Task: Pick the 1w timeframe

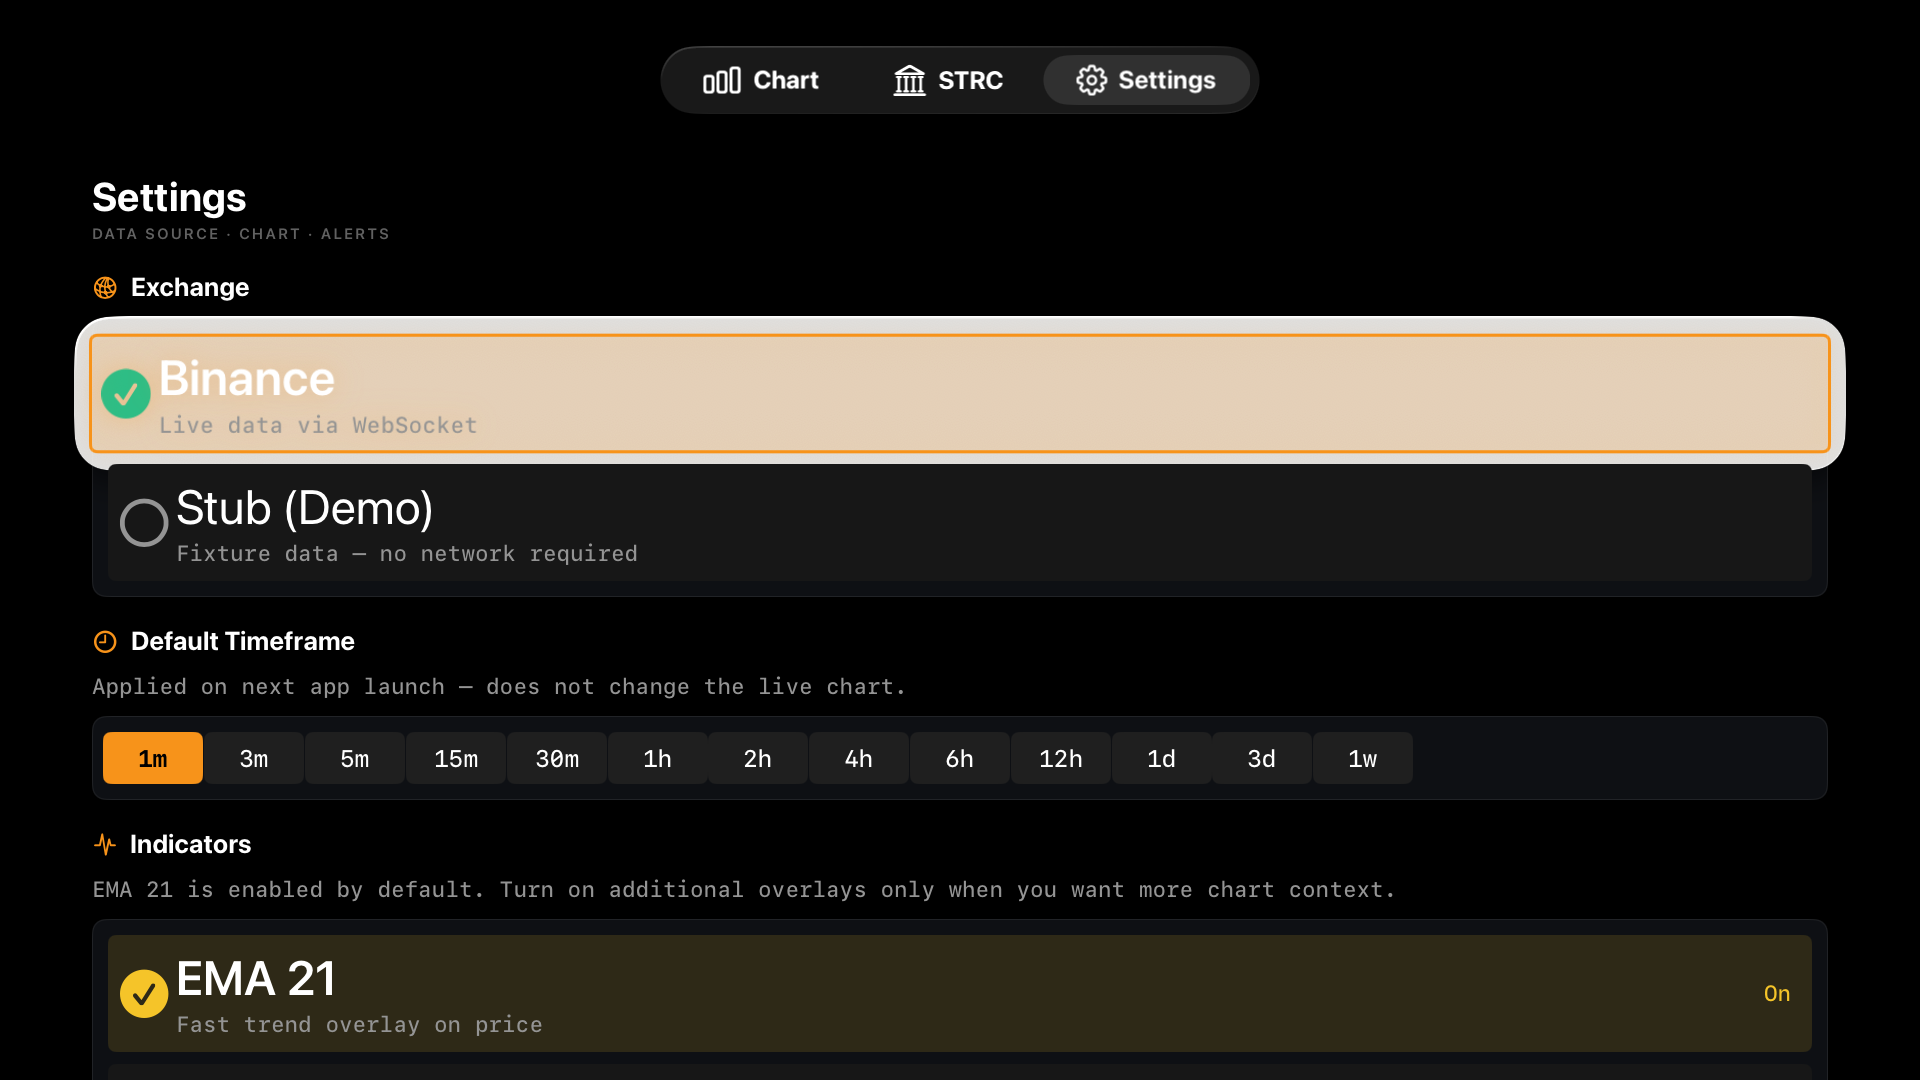Action: click(1363, 758)
